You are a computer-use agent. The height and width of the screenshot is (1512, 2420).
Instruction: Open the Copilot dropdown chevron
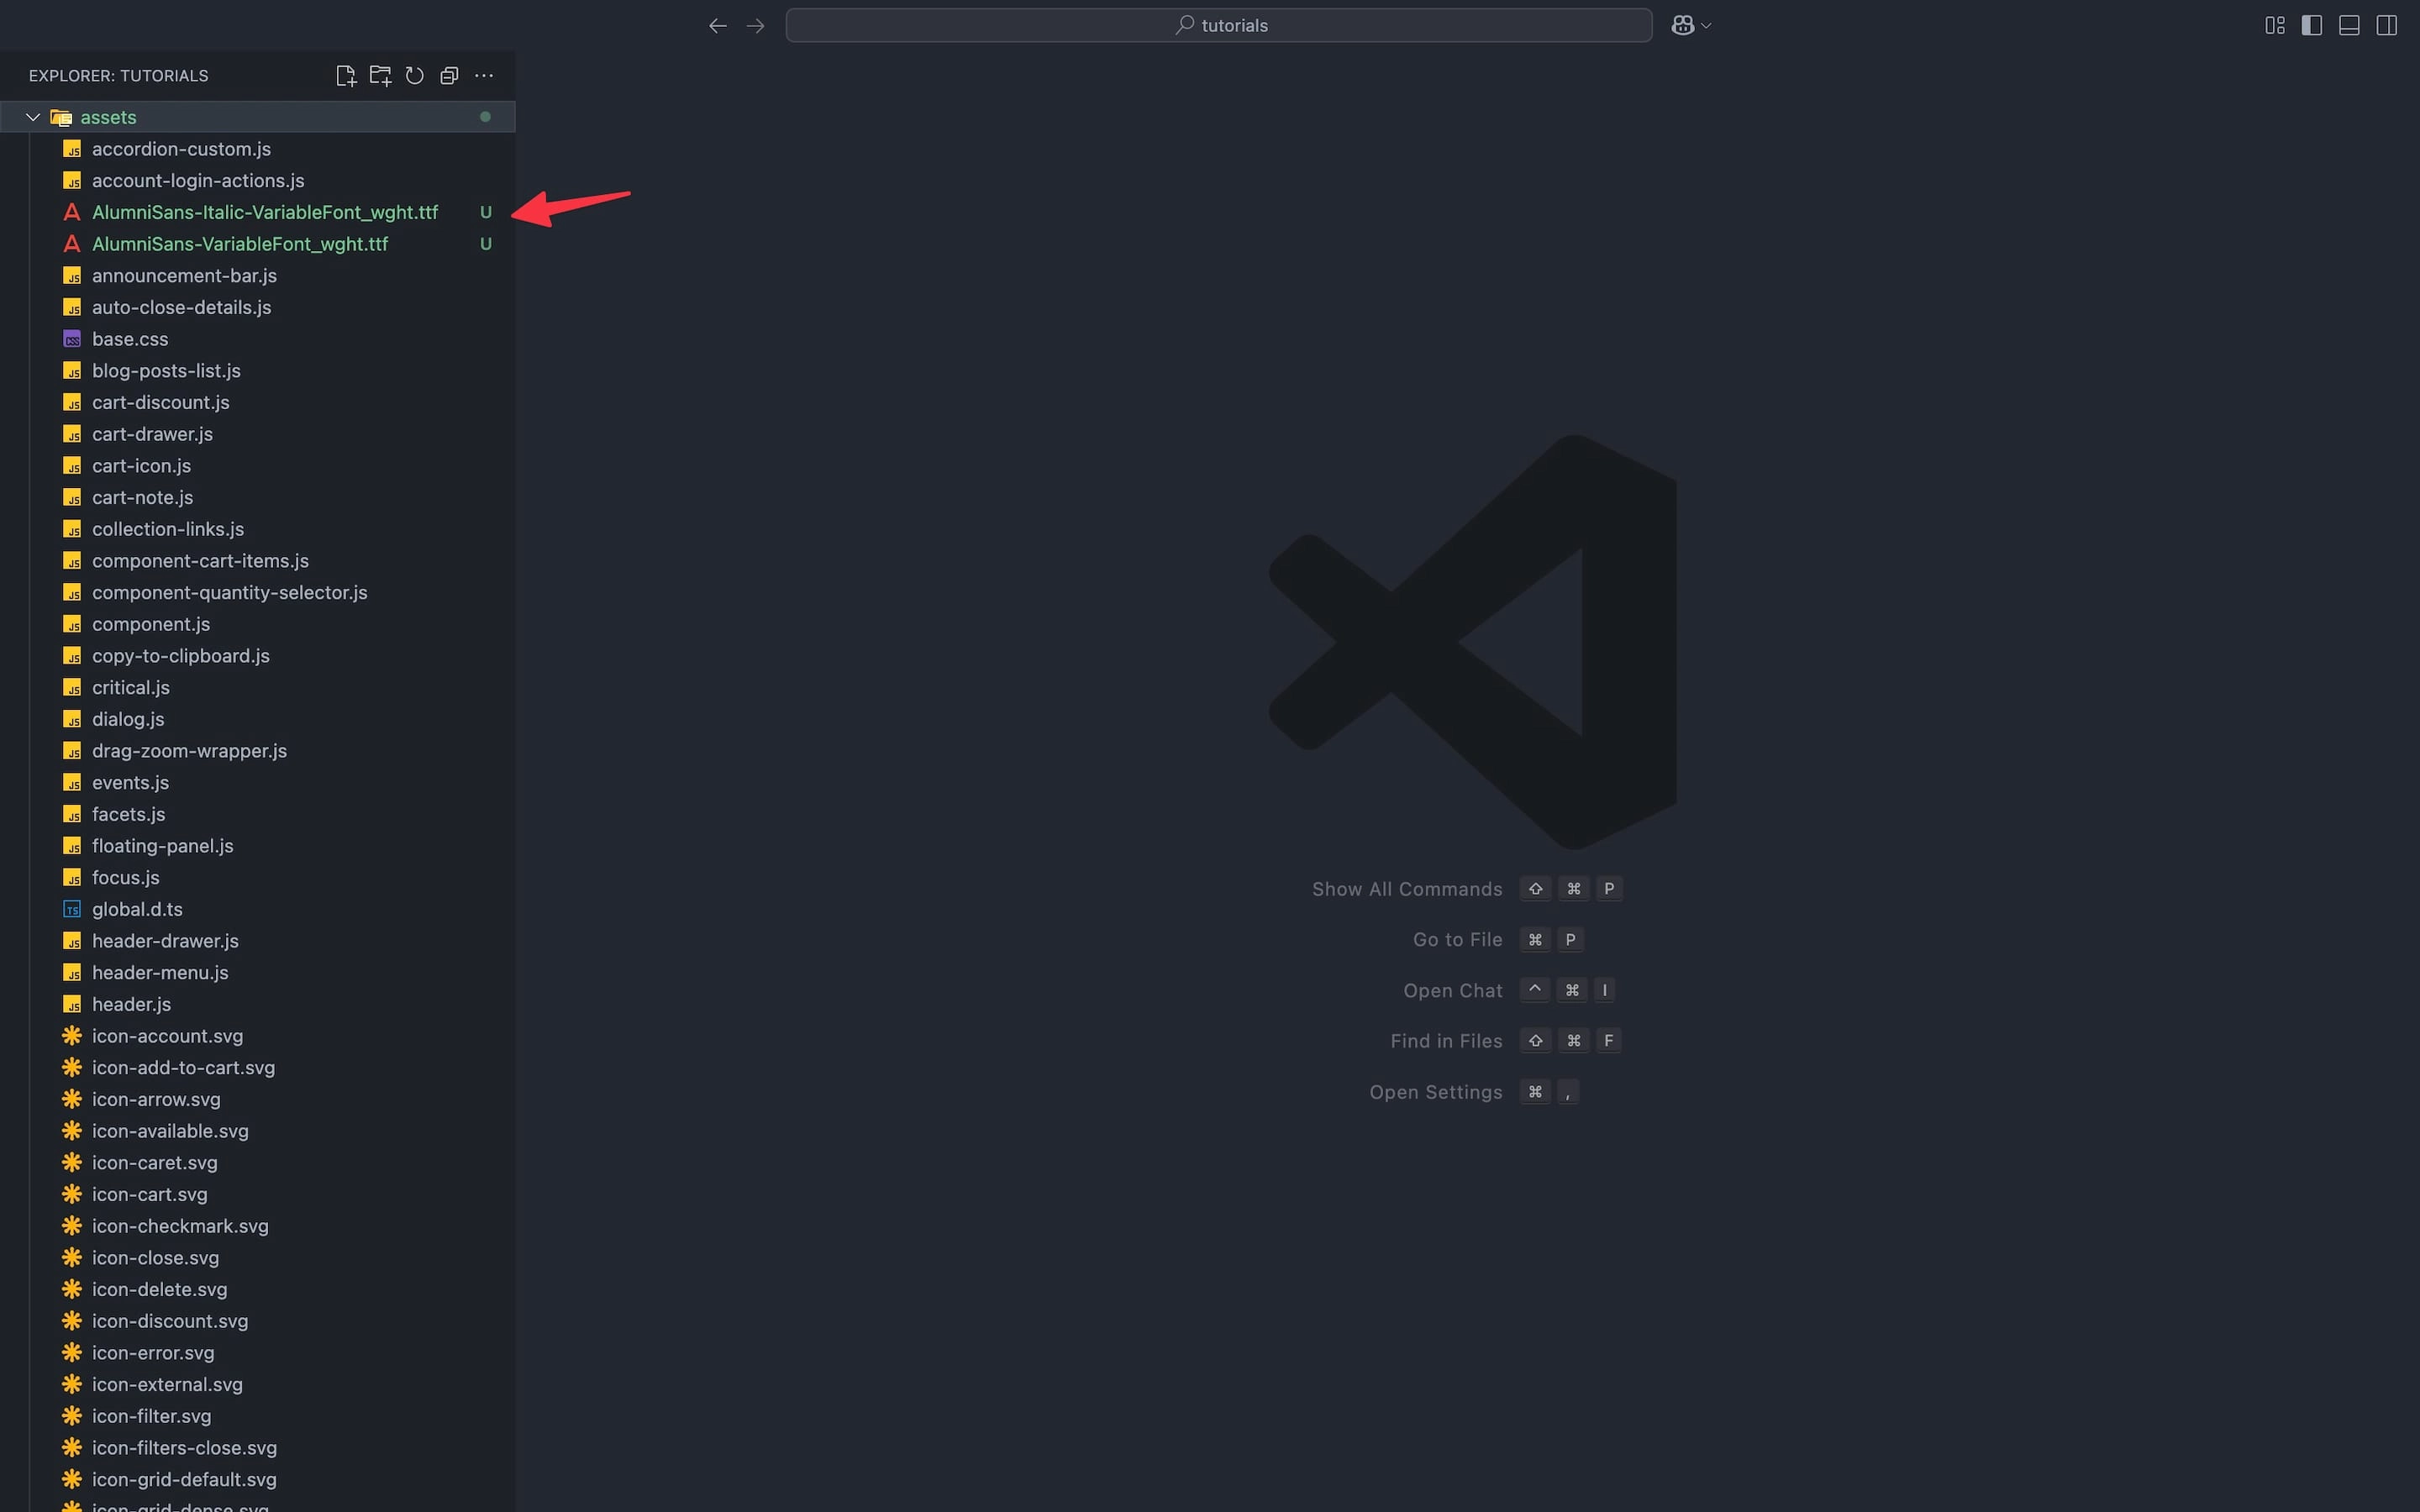click(1706, 26)
